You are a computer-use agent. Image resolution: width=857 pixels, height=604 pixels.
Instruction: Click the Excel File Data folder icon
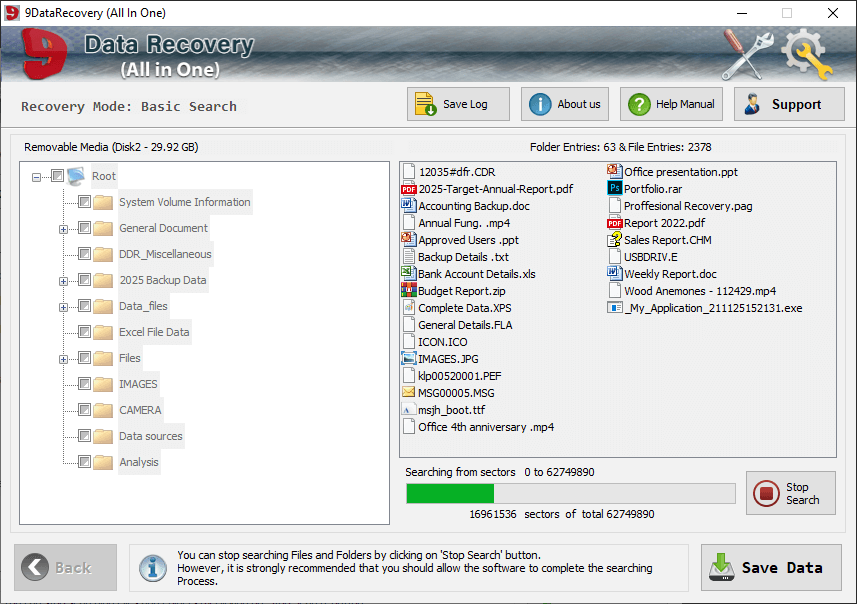(103, 332)
